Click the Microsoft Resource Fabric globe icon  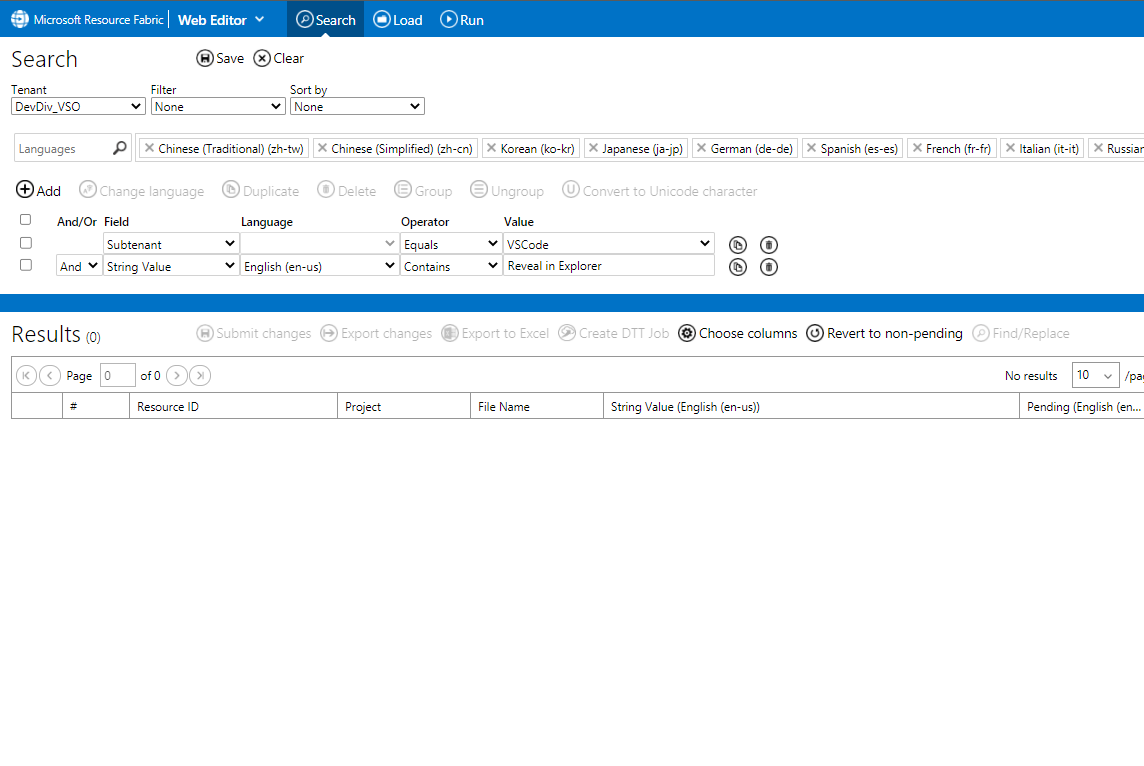20,20
